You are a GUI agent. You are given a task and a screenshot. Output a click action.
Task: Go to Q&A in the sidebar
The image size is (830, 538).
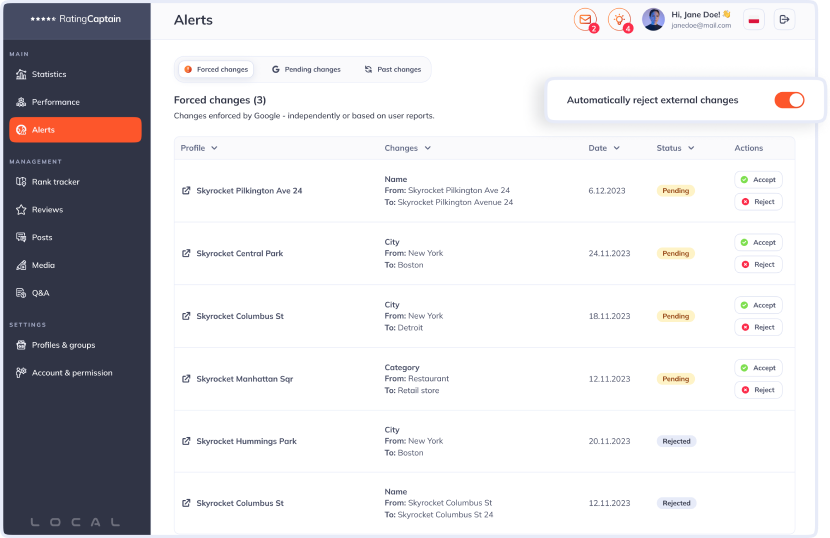40,293
